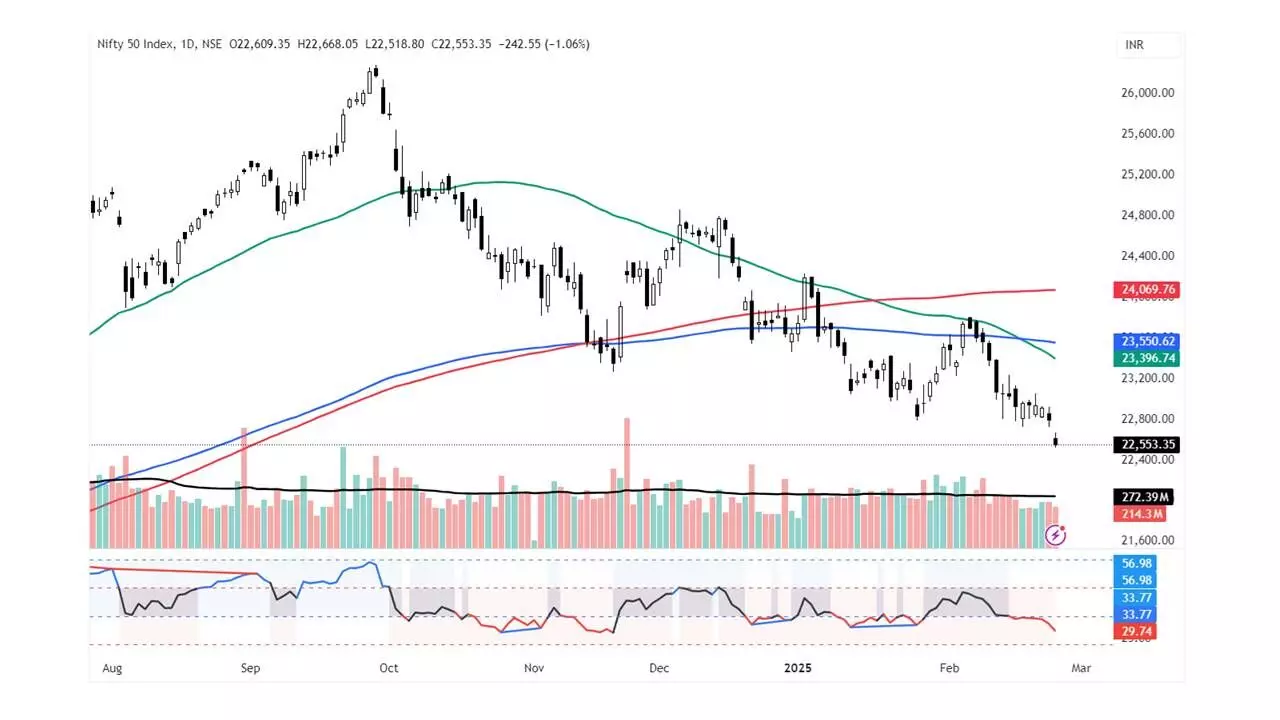Click the change value −242.55 (−1.06%)
This screenshot has width=1280, height=720.
pyautogui.click(x=543, y=44)
